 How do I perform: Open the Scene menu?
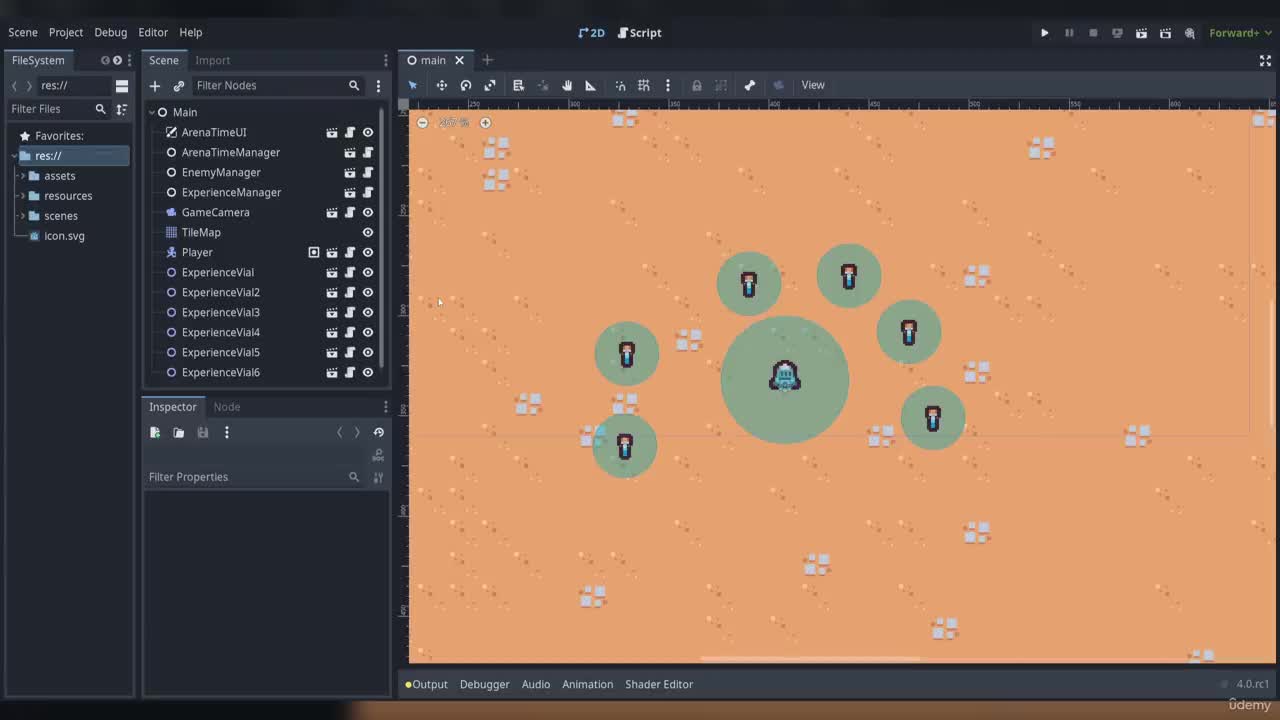23,33
